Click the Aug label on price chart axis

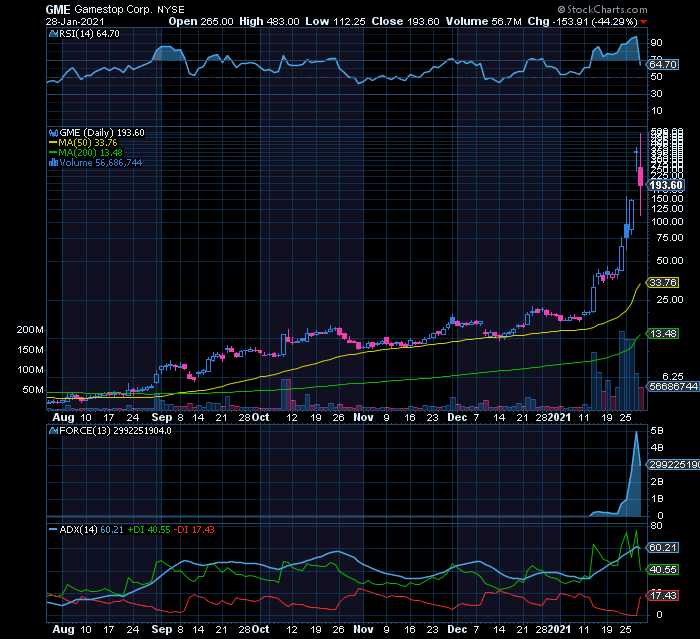coord(63,418)
